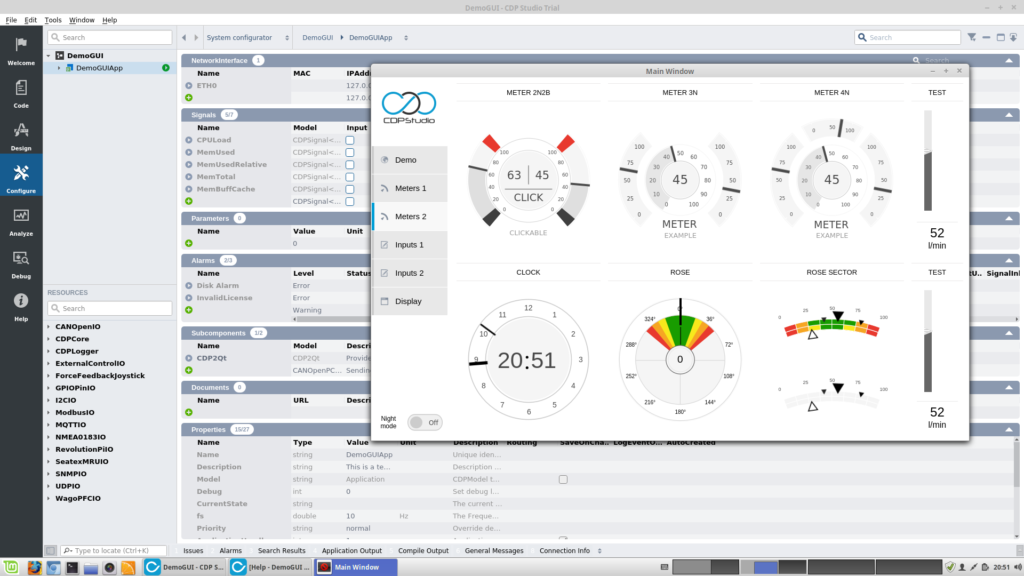Switch to Code mode icon
The height and width of the screenshot is (576, 1024).
click(x=21, y=92)
